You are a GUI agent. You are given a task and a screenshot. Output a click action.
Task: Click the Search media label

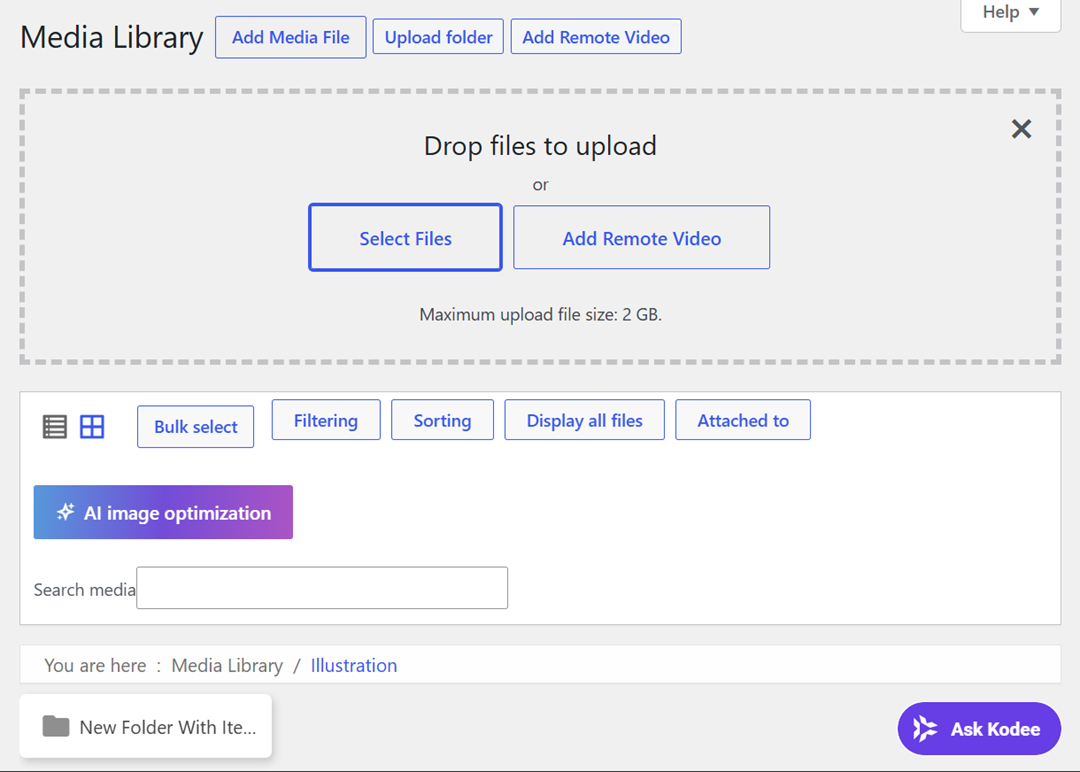point(85,590)
